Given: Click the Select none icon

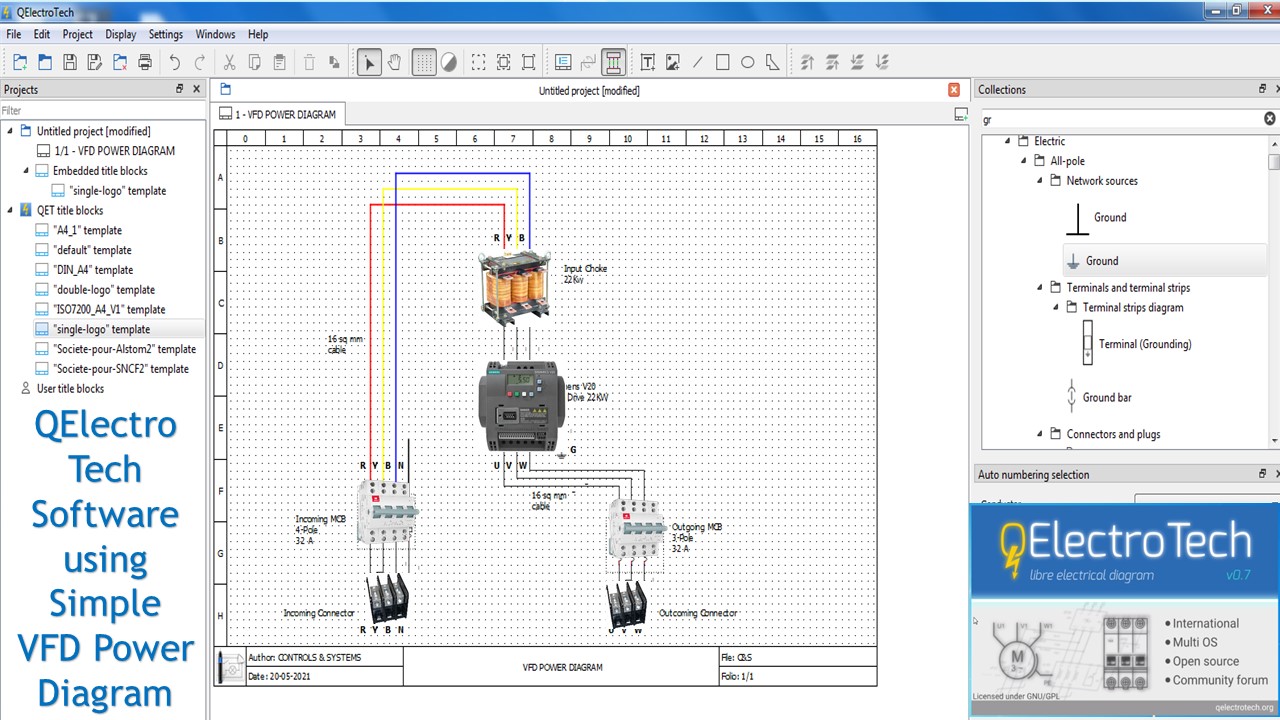Looking at the screenshot, I should 504,62.
